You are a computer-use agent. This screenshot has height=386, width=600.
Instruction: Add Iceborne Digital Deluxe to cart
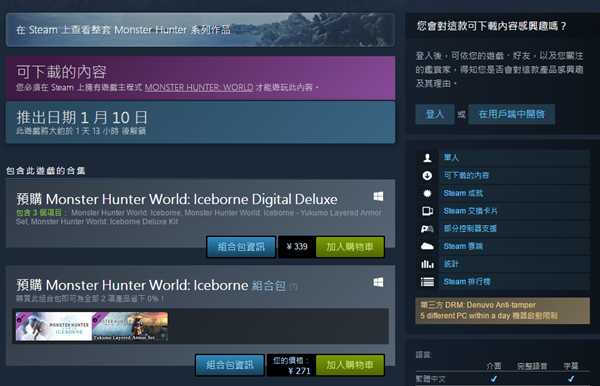click(350, 247)
